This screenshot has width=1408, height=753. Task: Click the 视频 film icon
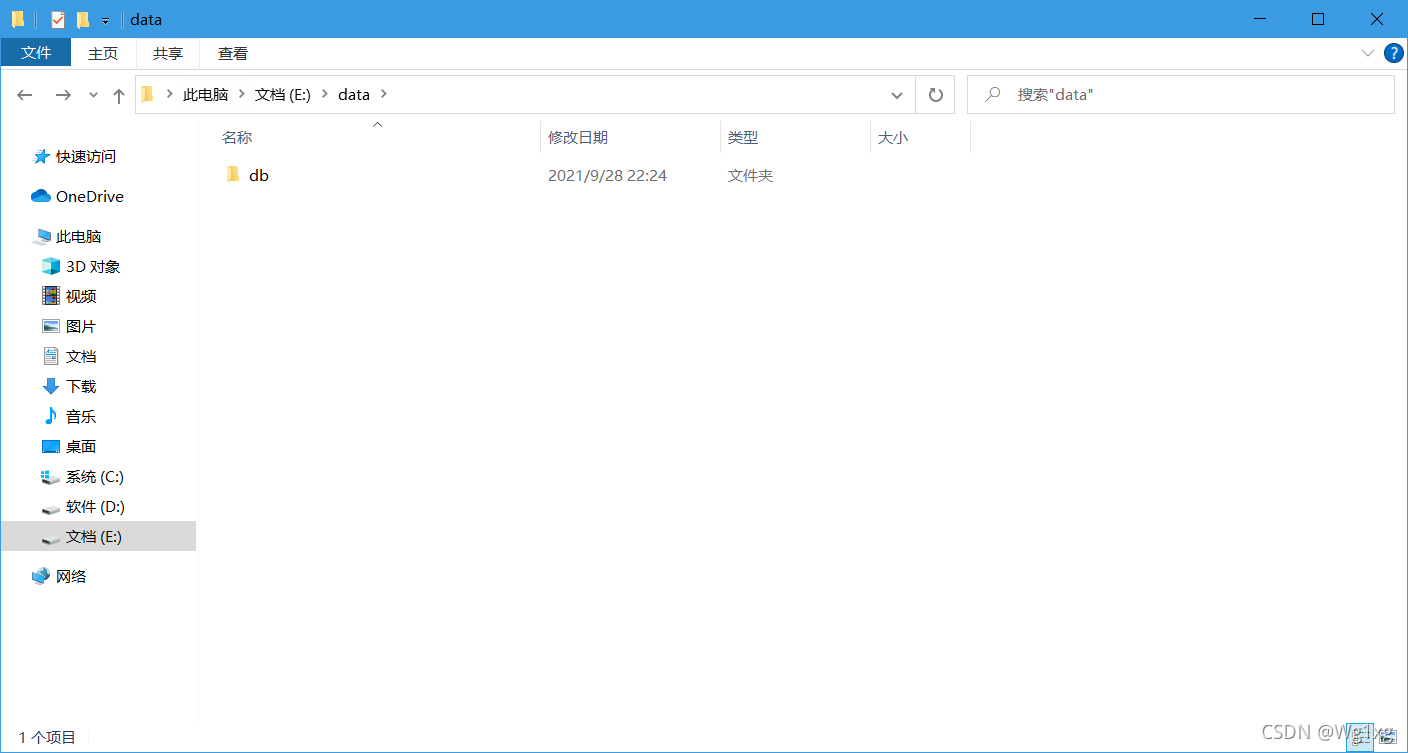click(x=51, y=296)
